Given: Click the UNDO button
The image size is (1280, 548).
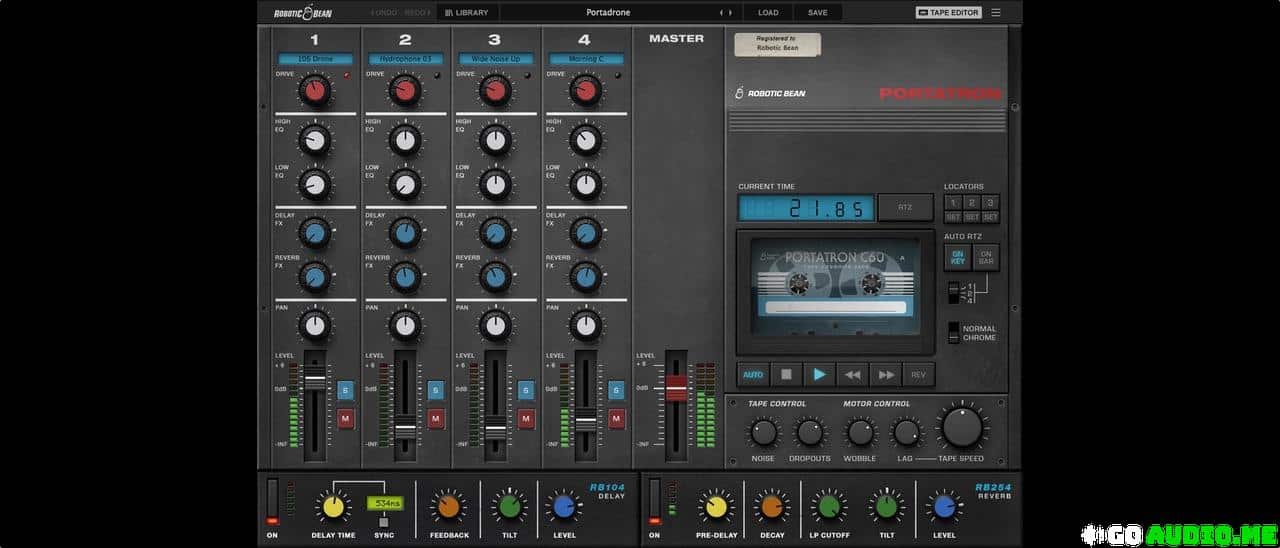Looking at the screenshot, I should tap(385, 13).
